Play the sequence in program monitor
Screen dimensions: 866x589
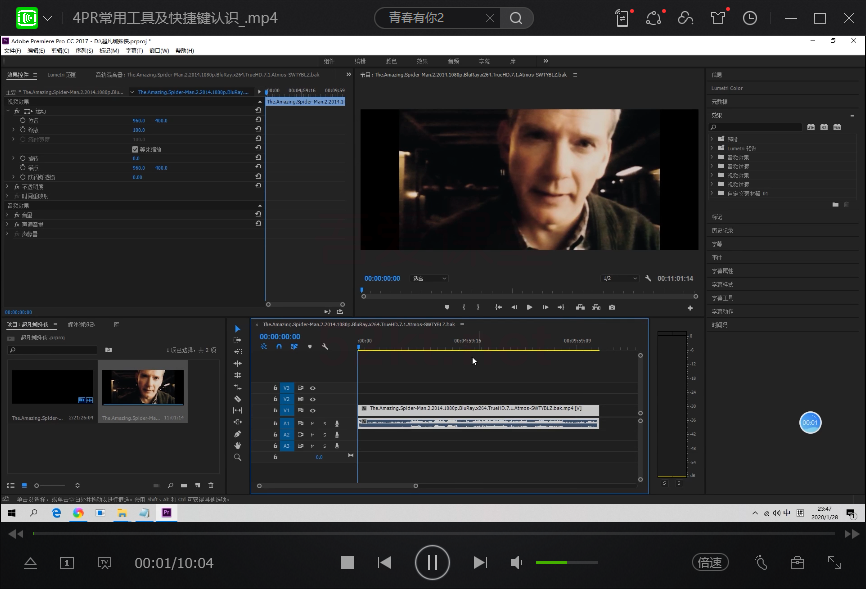point(530,307)
